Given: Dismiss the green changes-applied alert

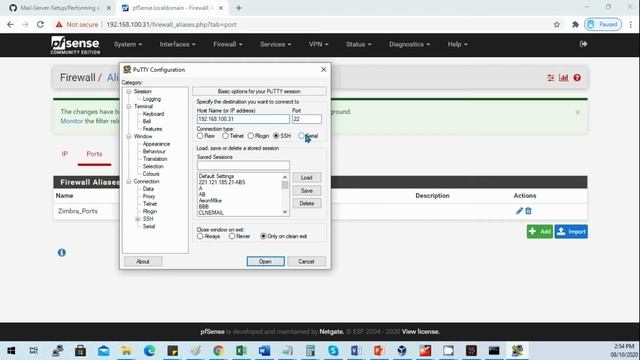Looking at the screenshot, I should point(578,112).
